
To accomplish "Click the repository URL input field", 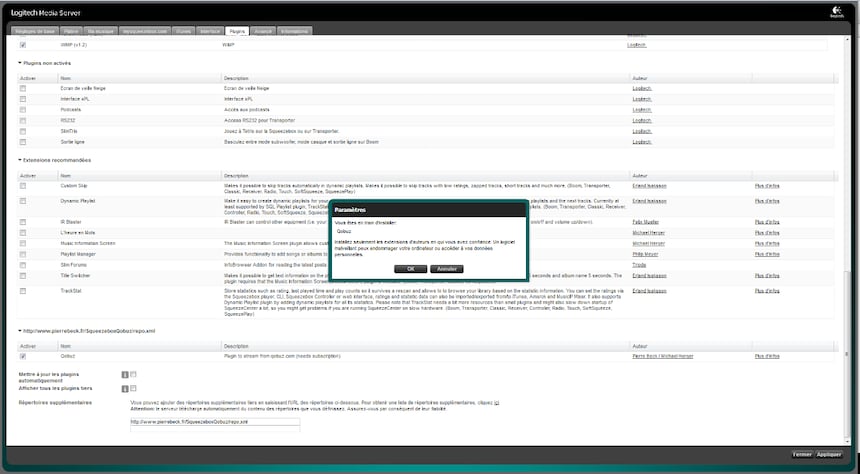I will [x=215, y=422].
